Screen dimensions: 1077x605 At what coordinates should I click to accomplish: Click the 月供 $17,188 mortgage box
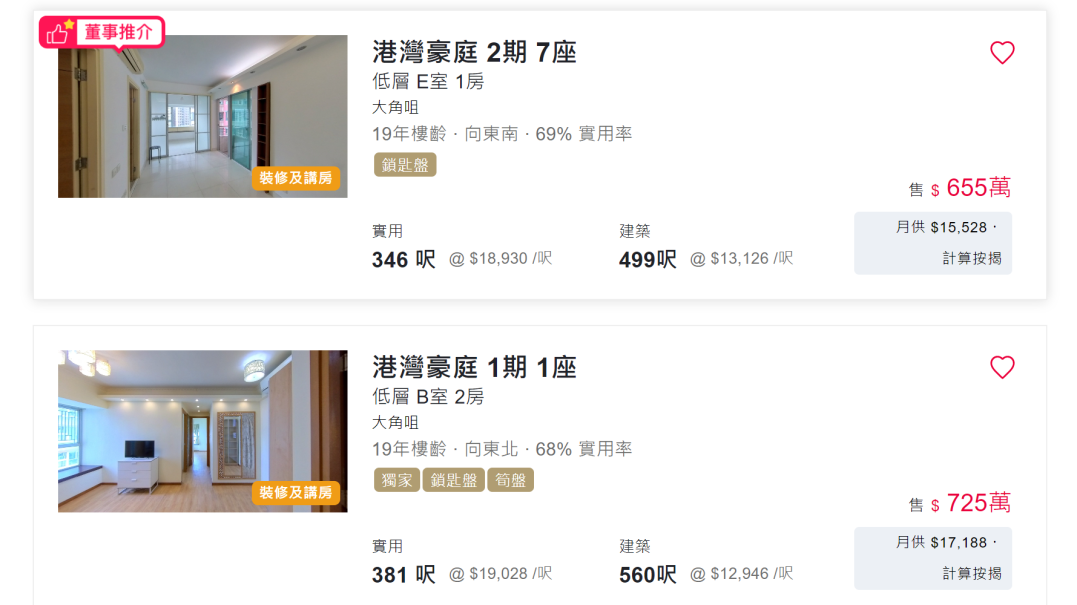(x=933, y=558)
